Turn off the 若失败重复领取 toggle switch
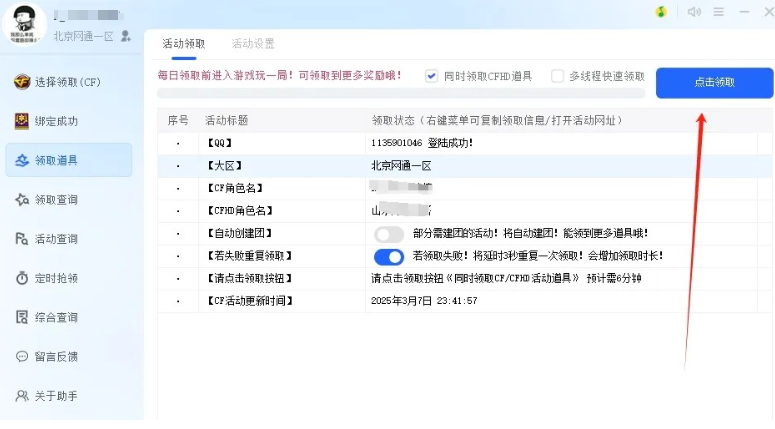 point(388,256)
